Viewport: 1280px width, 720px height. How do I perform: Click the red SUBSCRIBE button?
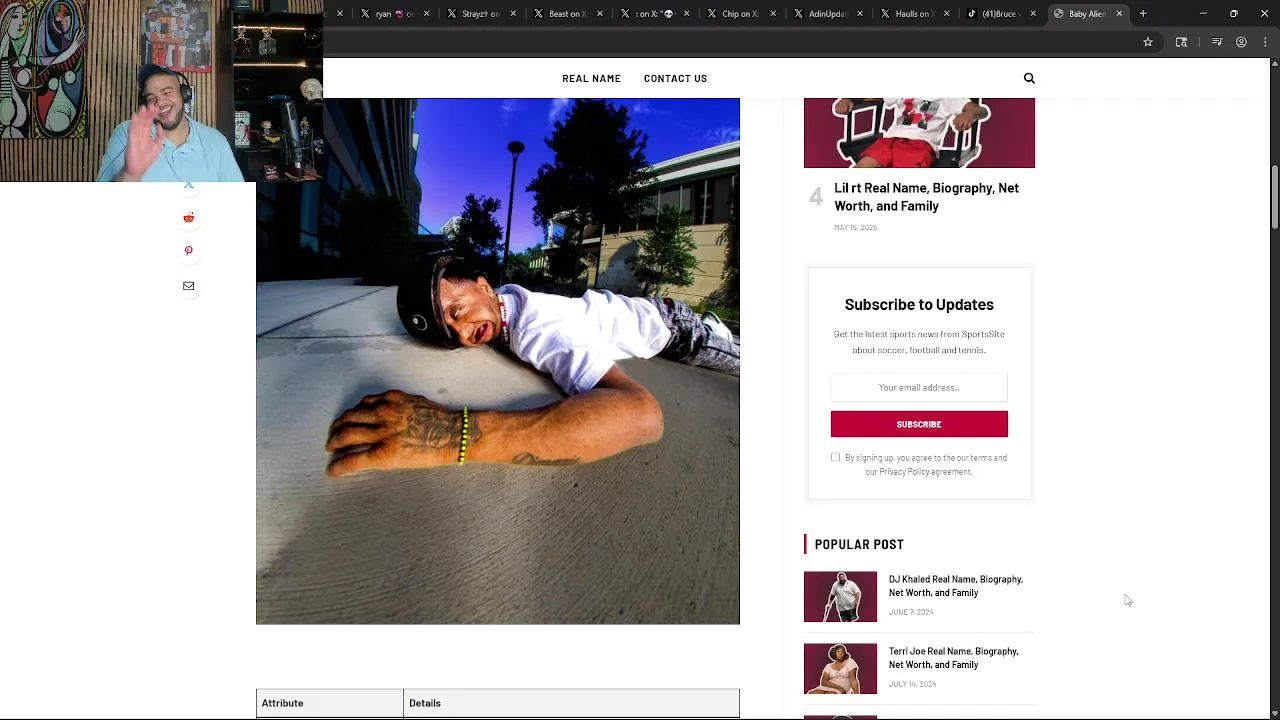point(919,424)
